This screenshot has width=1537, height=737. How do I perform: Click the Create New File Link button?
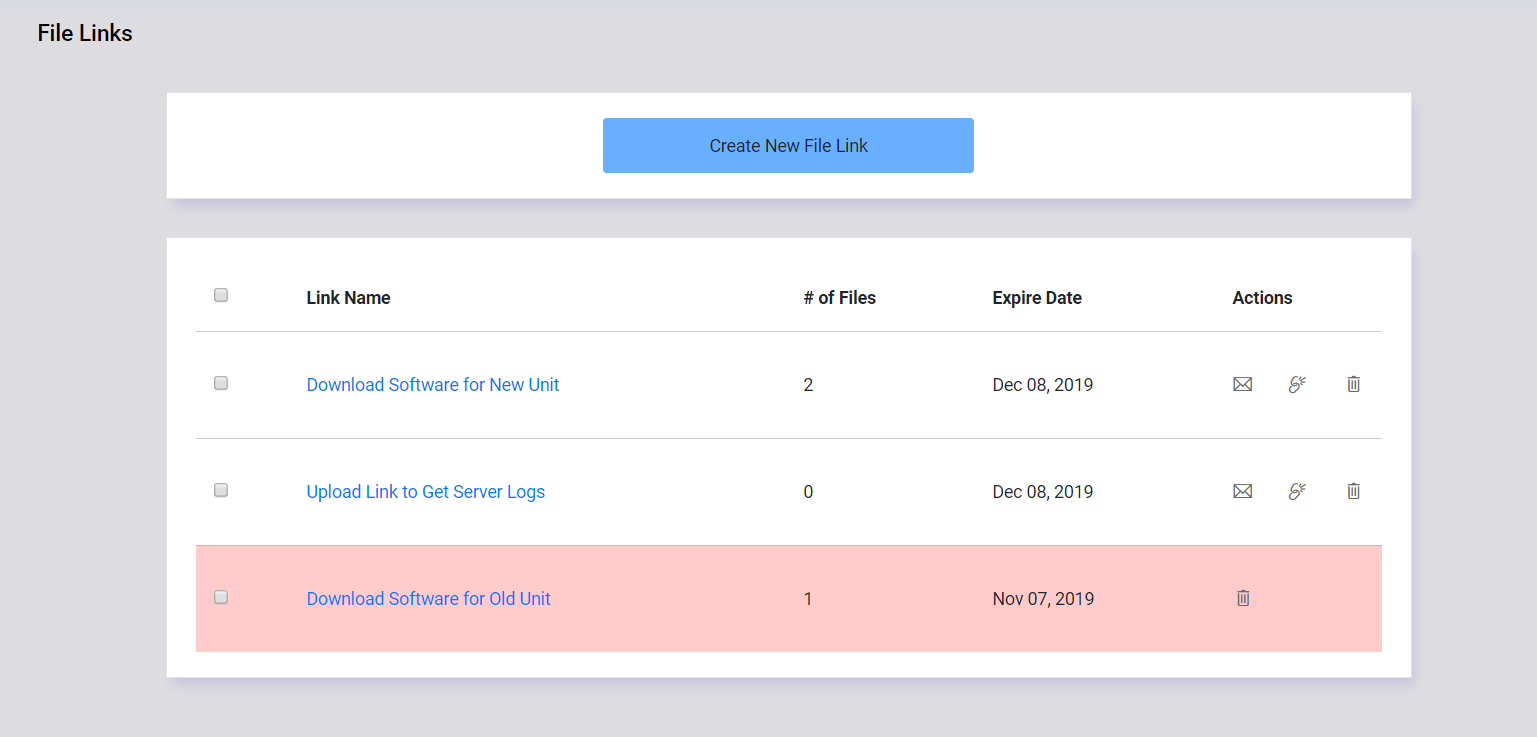coord(788,145)
